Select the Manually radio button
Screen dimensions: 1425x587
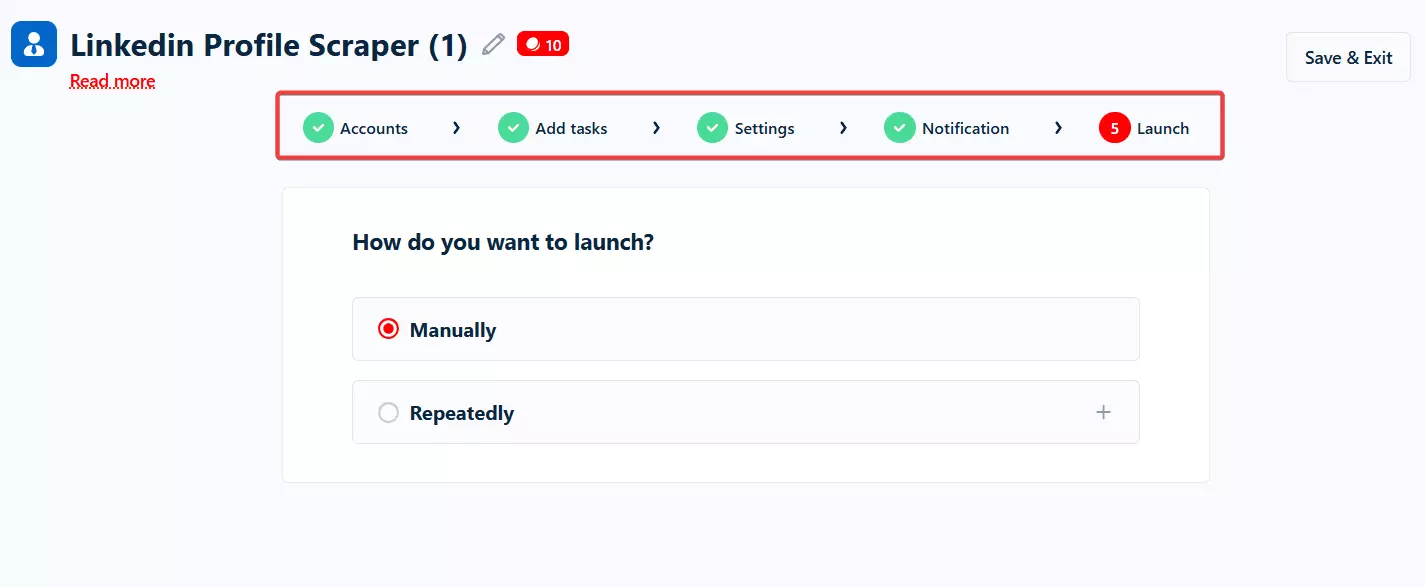click(388, 329)
